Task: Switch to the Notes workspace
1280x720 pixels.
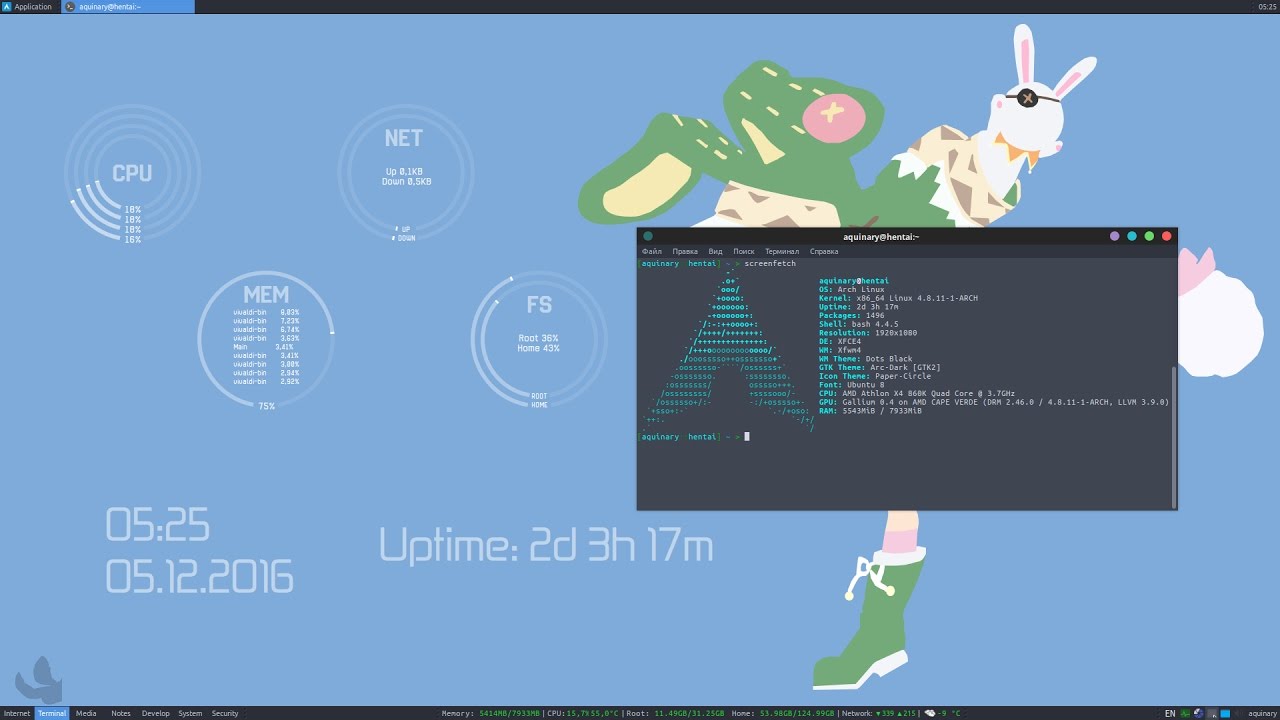Action: click(121, 713)
